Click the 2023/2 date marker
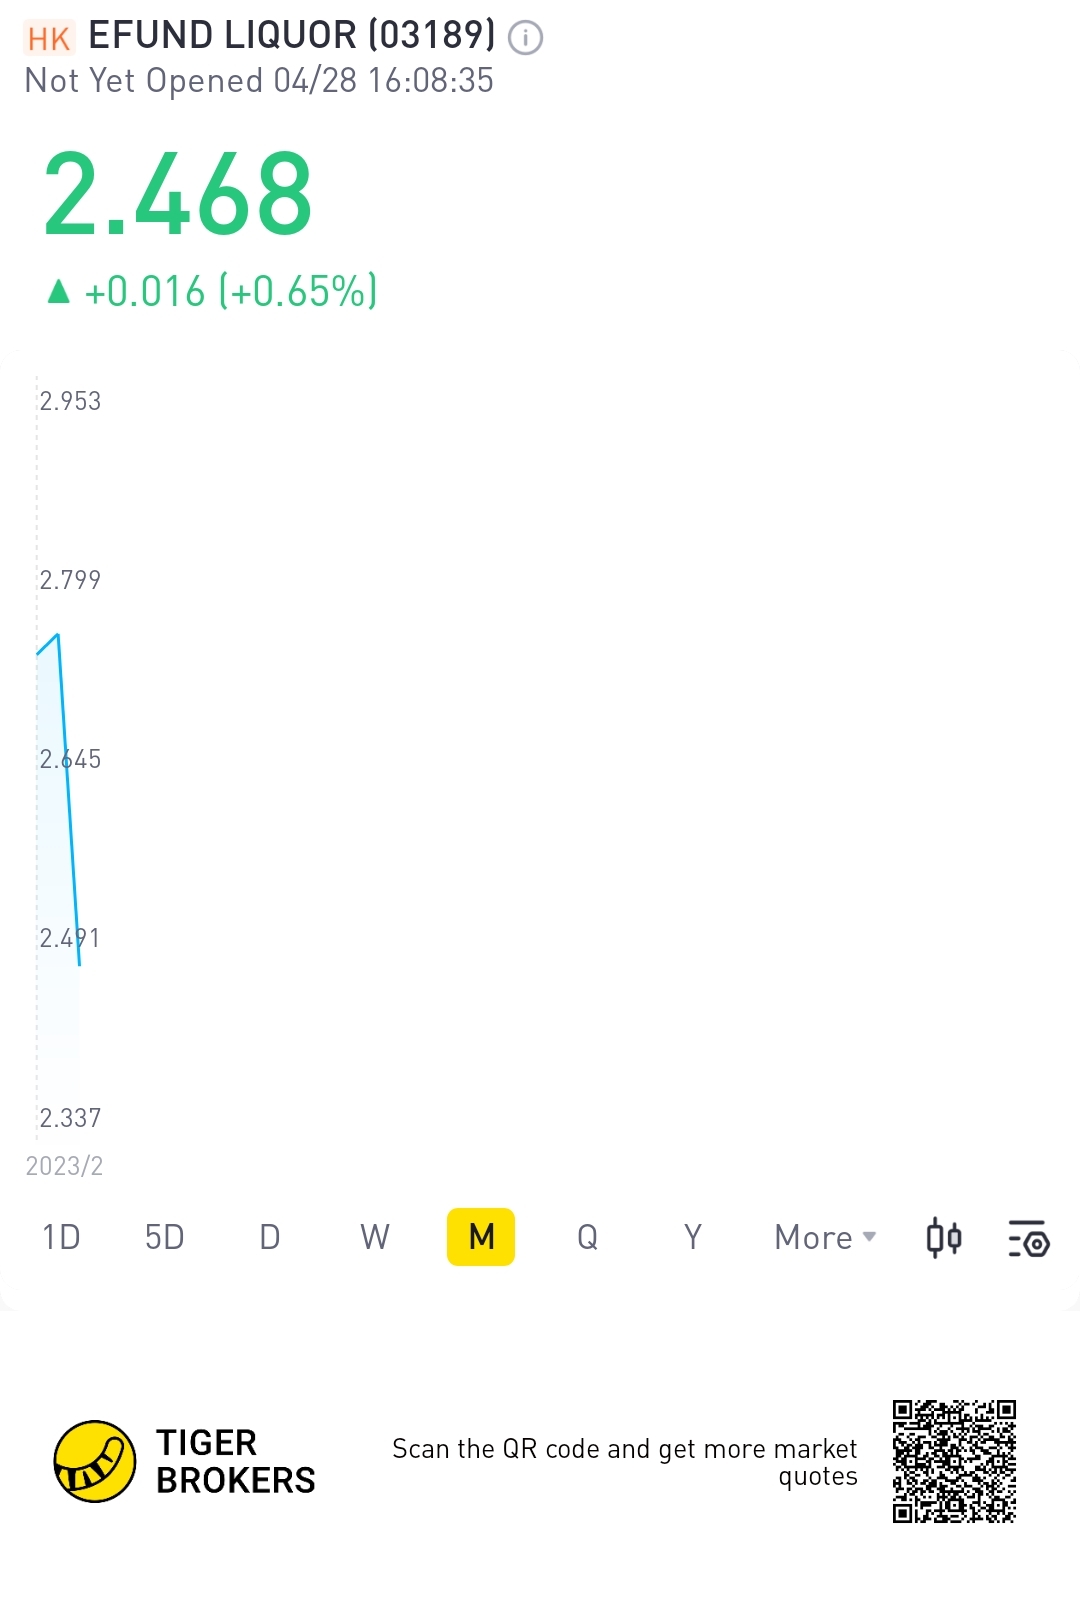The width and height of the screenshot is (1080, 1613). pos(64,1166)
